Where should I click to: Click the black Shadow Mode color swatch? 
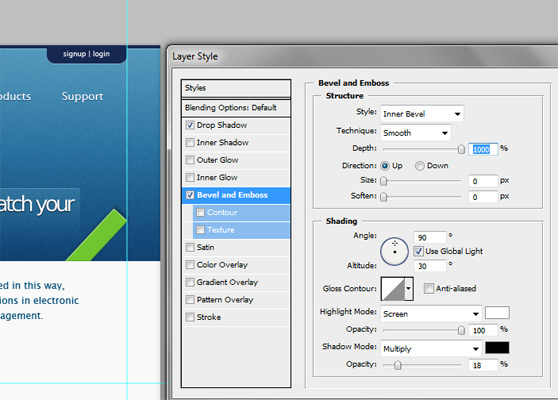pos(497,348)
